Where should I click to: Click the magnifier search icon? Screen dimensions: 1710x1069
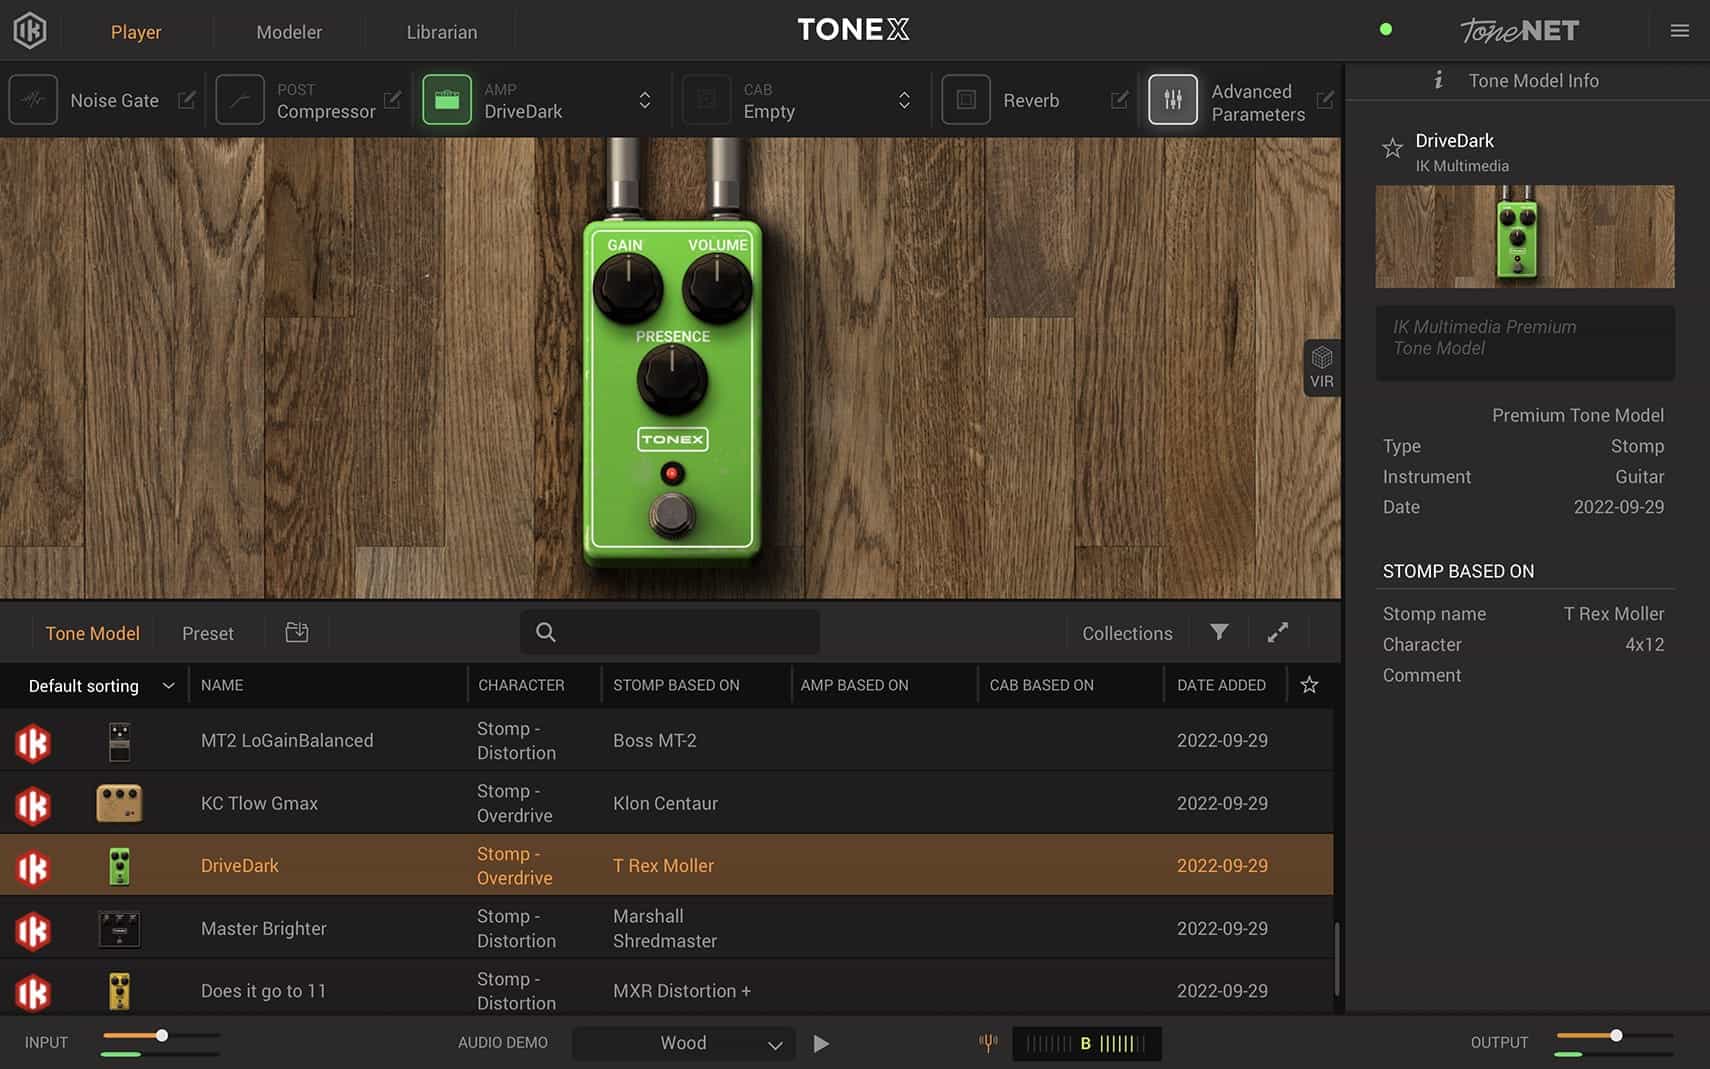point(546,632)
